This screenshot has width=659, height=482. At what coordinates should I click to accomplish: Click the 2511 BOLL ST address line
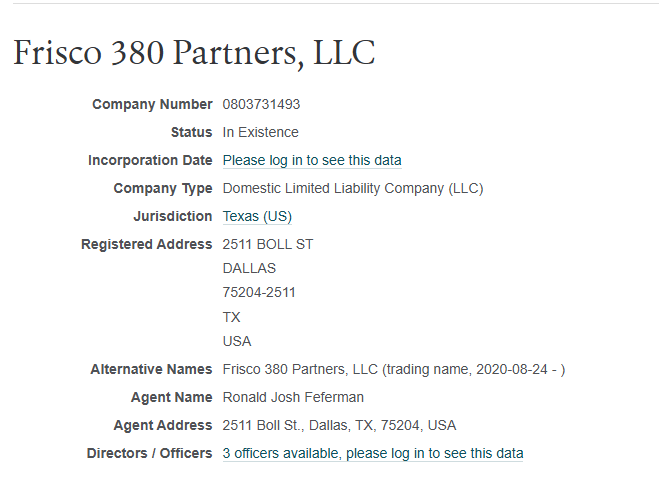click(268, 244)
